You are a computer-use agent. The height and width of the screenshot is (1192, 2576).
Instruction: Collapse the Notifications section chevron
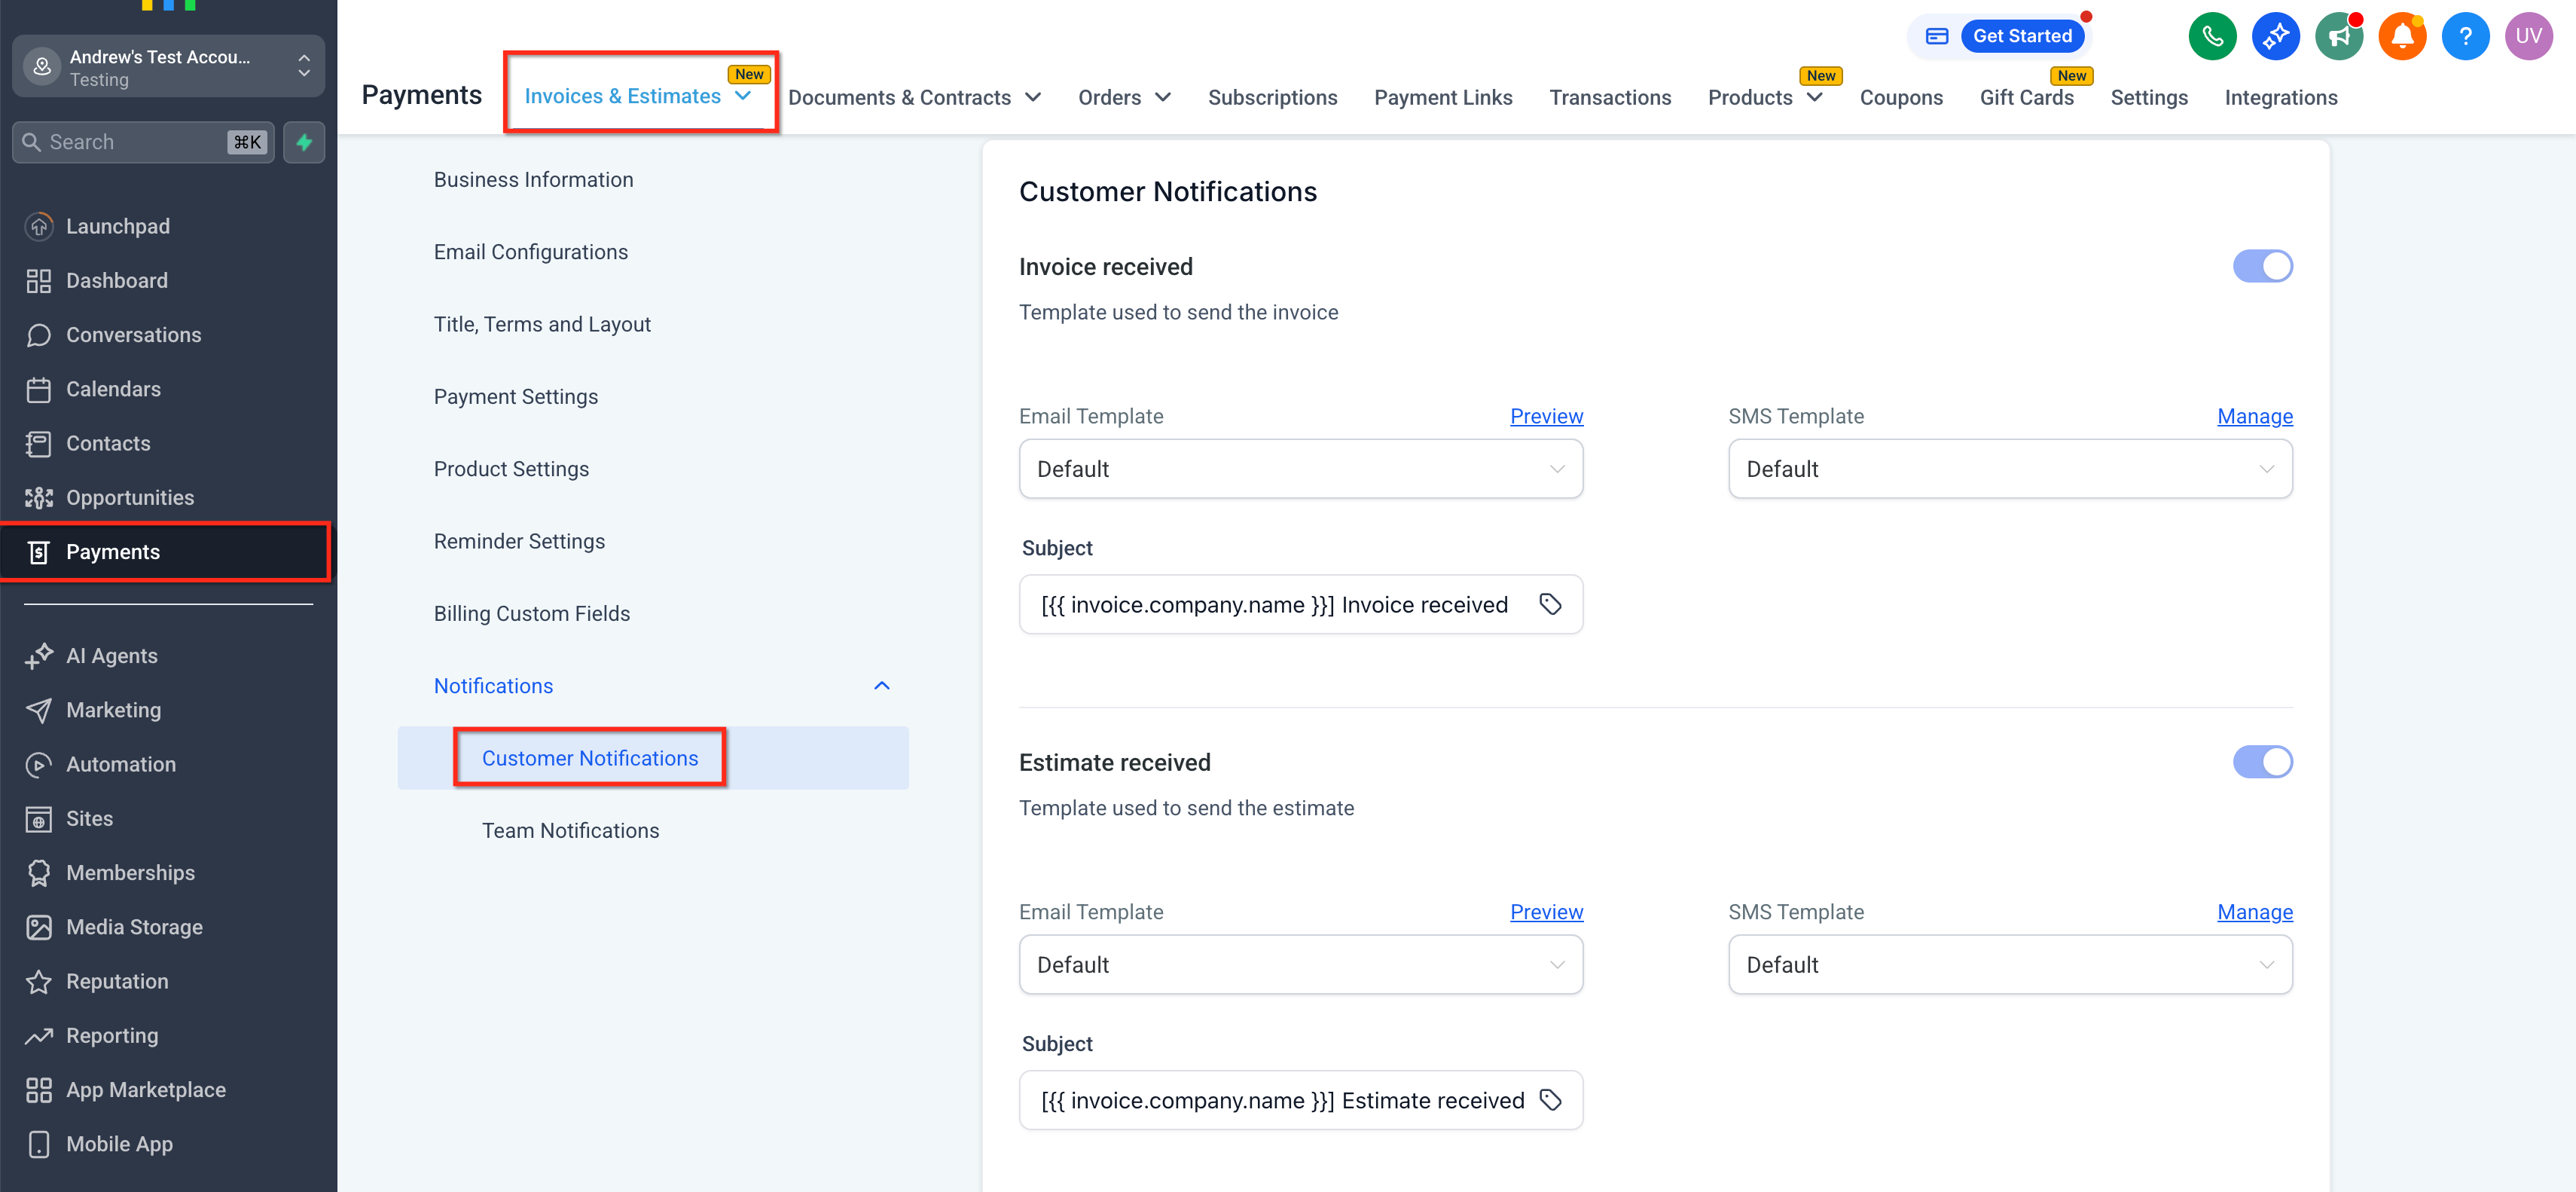click(x=881, y=686)
